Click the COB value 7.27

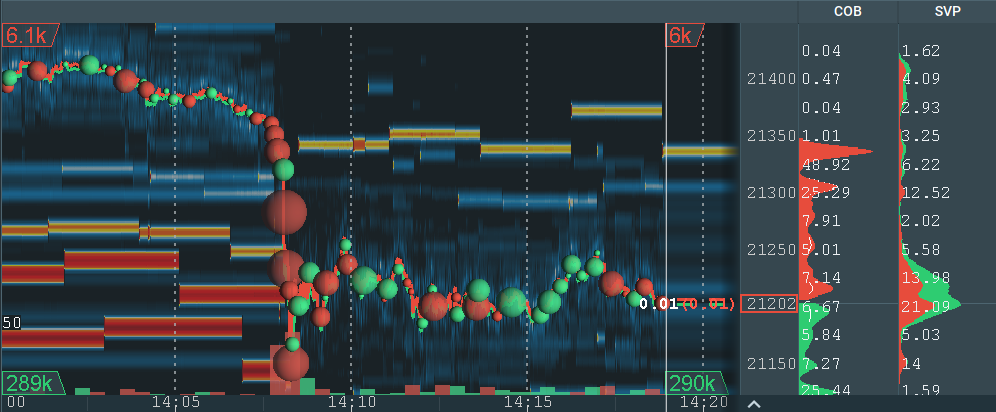point(821,364)
